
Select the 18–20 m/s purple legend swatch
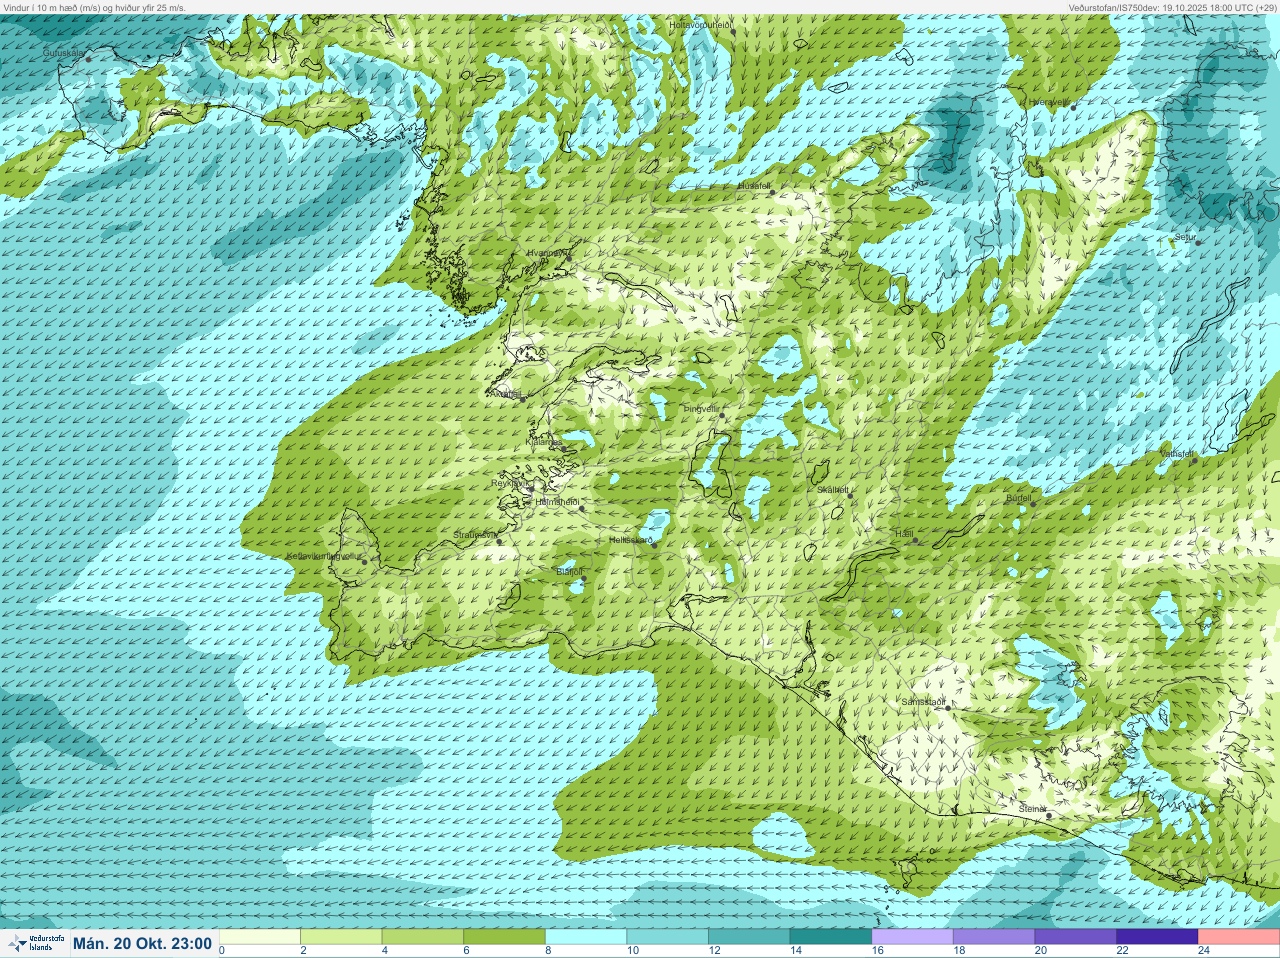(994, 937)
